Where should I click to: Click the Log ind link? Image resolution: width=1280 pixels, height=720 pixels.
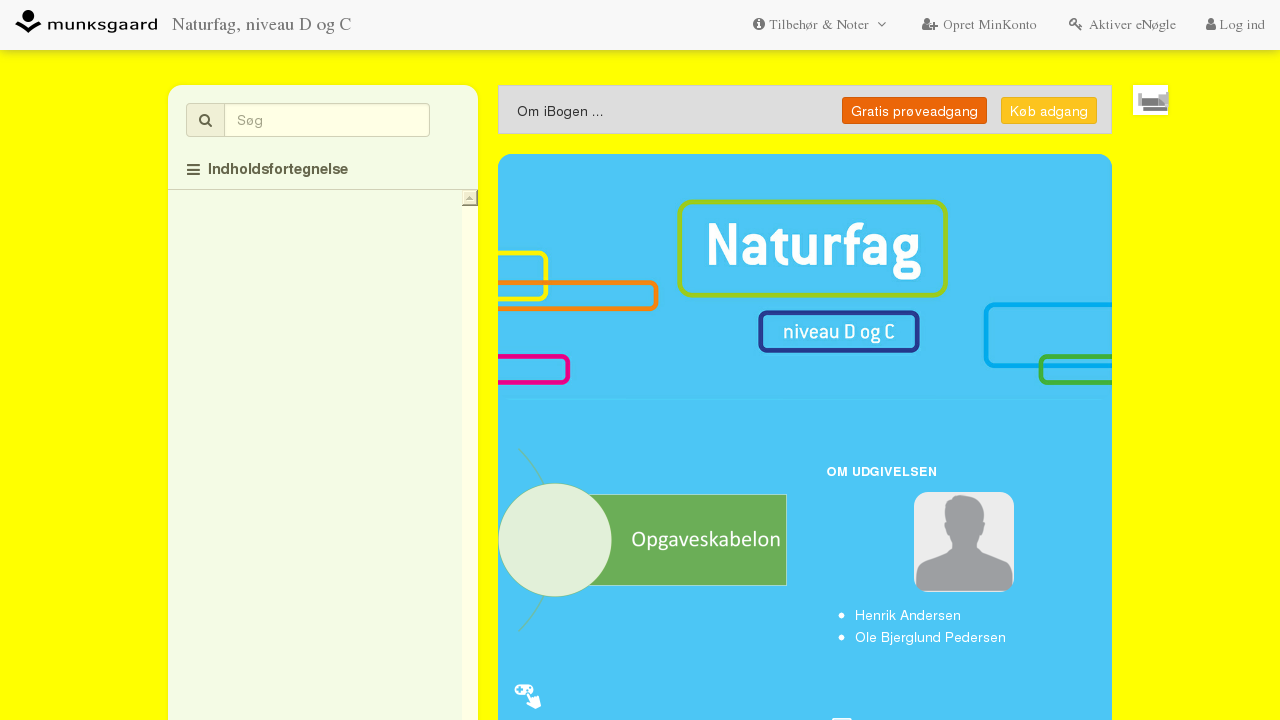click(x=1235, y=24)
